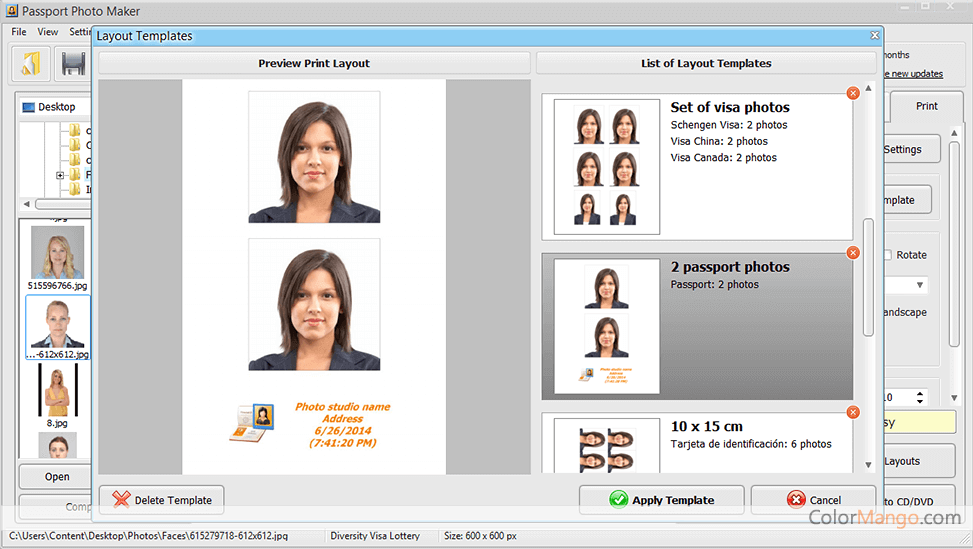Click the floppy disk save icon
Image resolution: width=973 pixels, height=549 pixels.
[x=74, y=64]
